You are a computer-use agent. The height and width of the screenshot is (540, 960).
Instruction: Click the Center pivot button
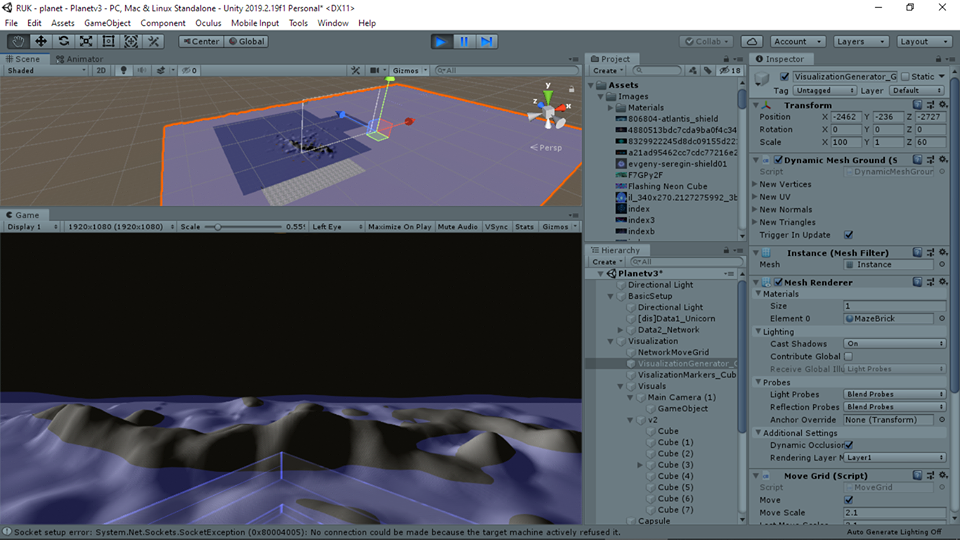tap(200, 41)
